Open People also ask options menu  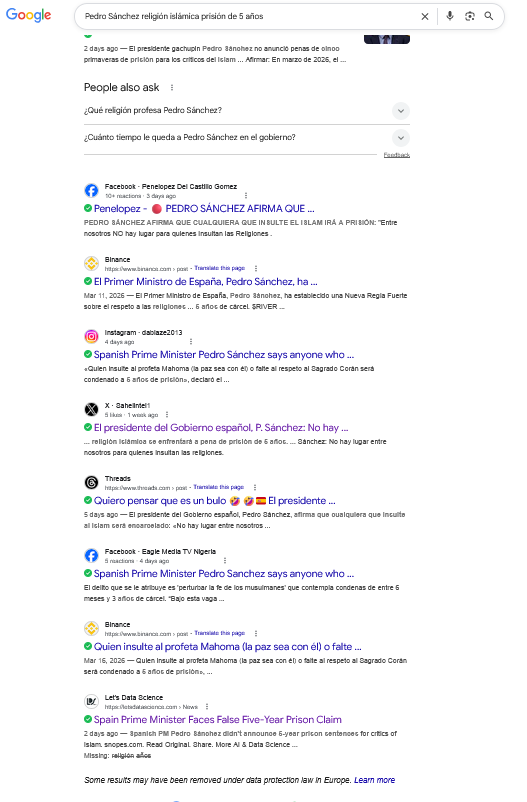click(x=172, y=87)
